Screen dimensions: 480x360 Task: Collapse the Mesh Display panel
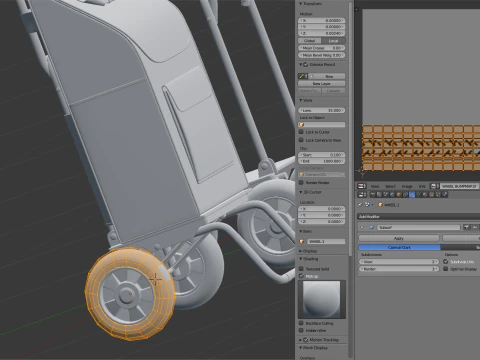(301, 348)
